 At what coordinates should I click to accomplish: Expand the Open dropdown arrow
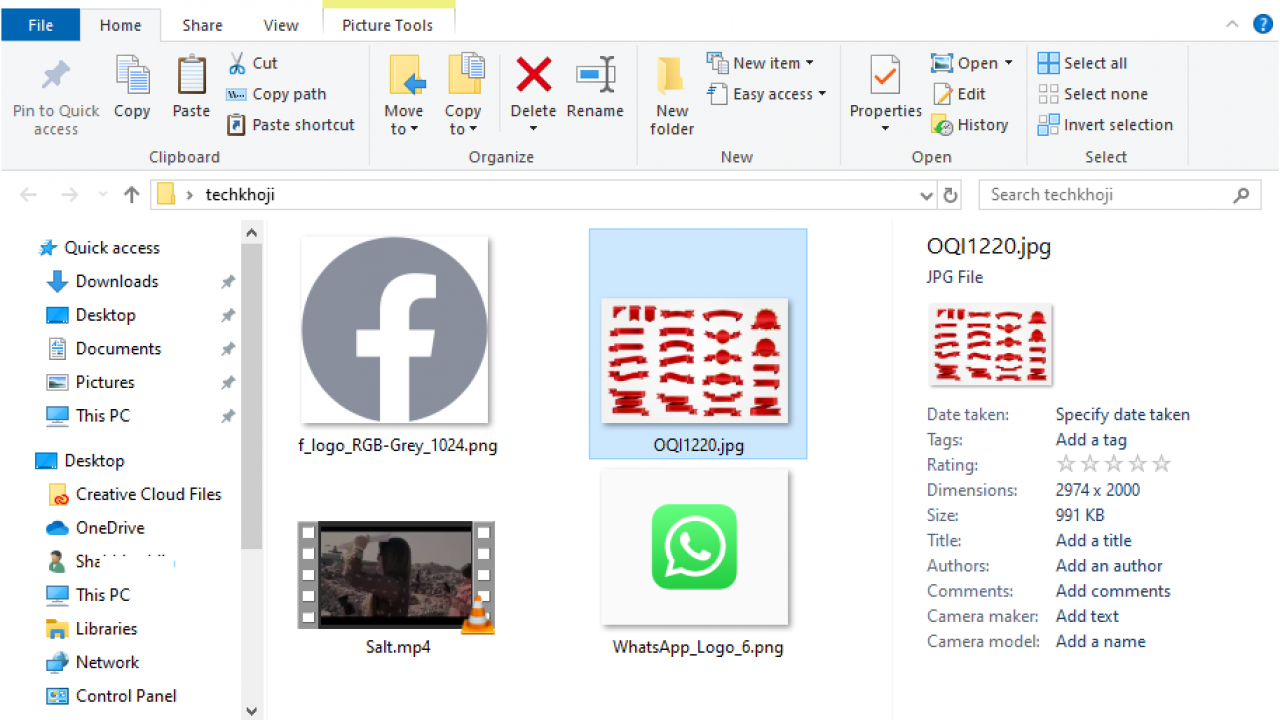click(1009, 63)
